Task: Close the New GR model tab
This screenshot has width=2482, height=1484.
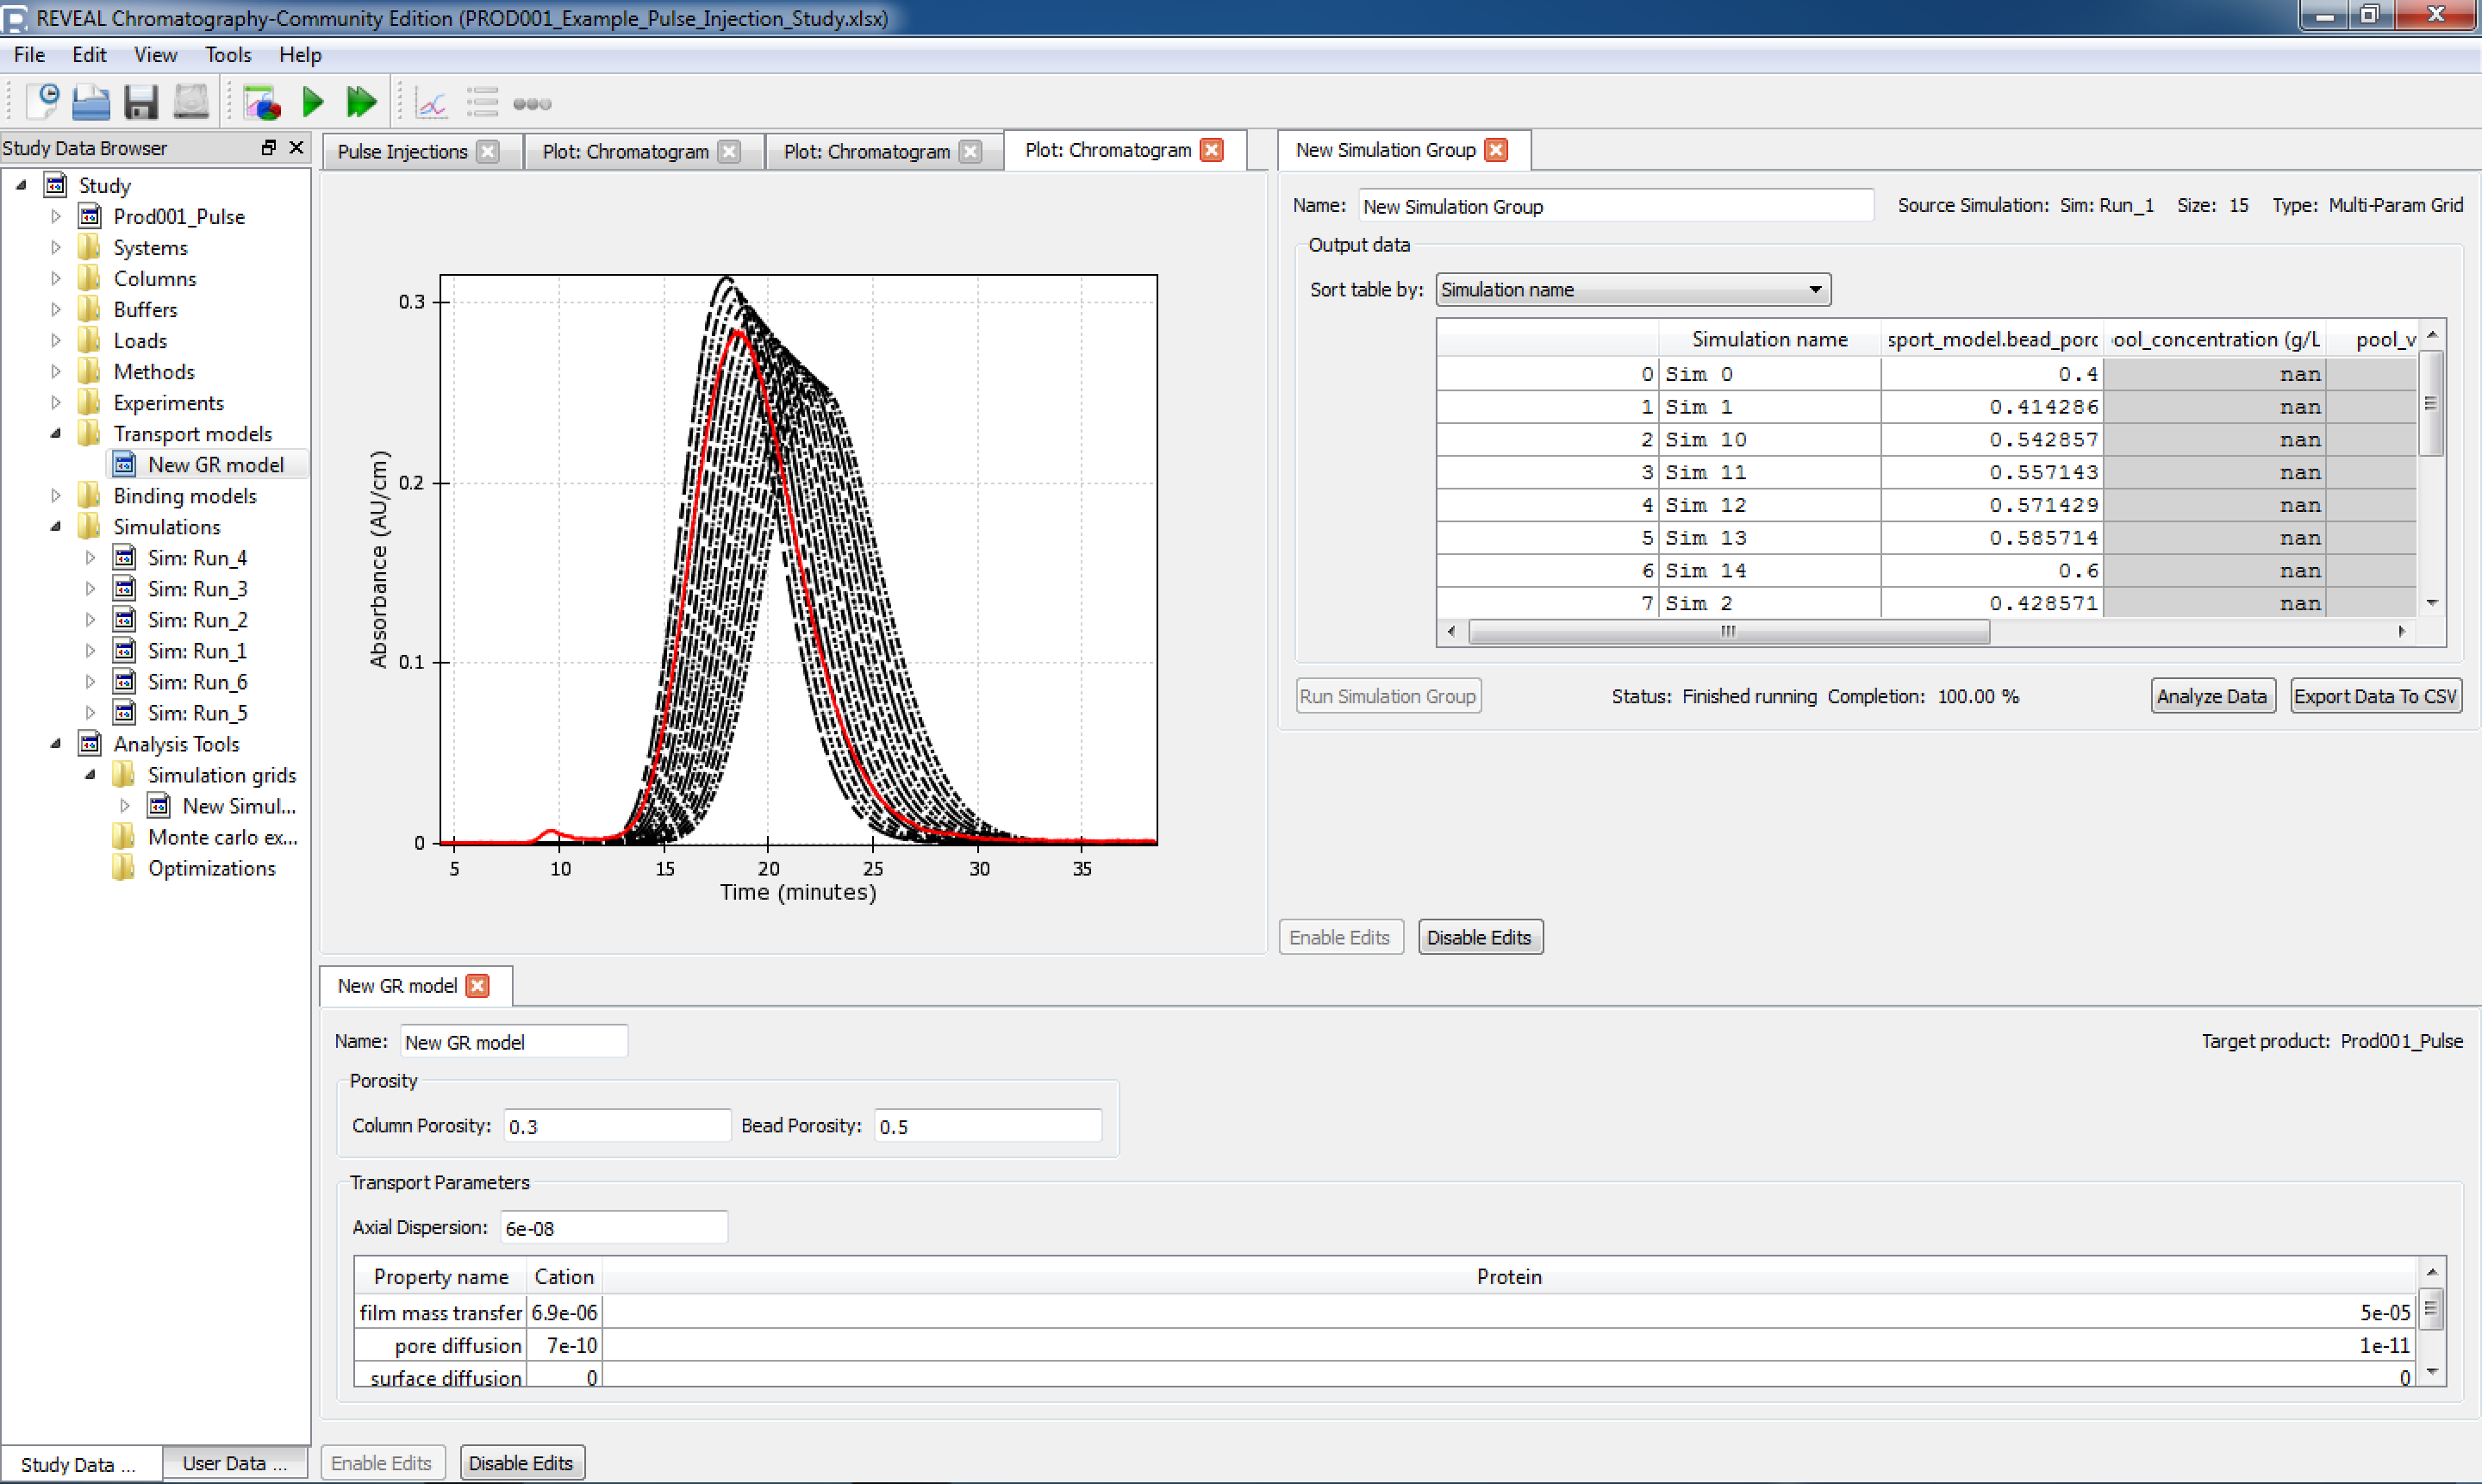Action: (478, 986)
